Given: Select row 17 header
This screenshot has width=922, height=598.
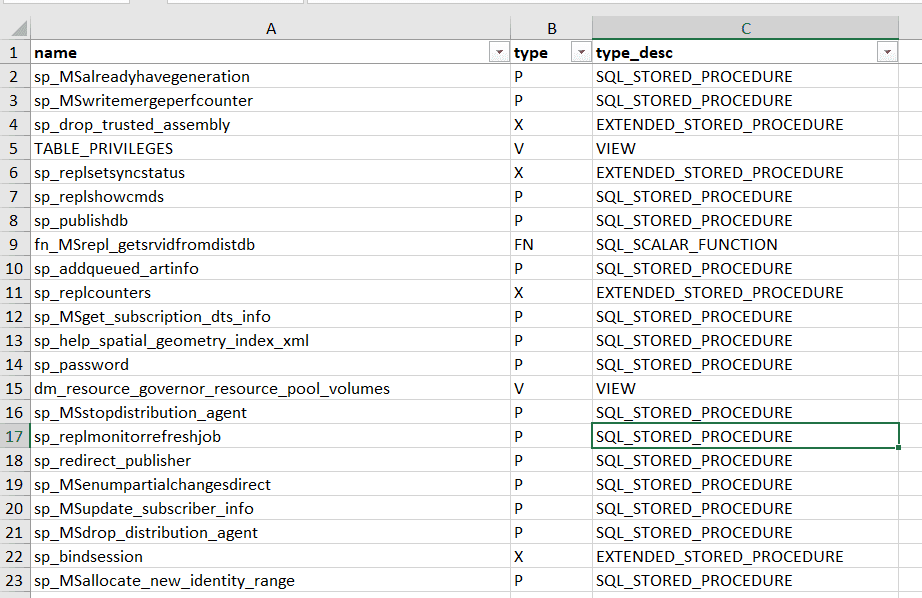Looking at the screenshot, I should pyautogui.click(x=15, y=436).
